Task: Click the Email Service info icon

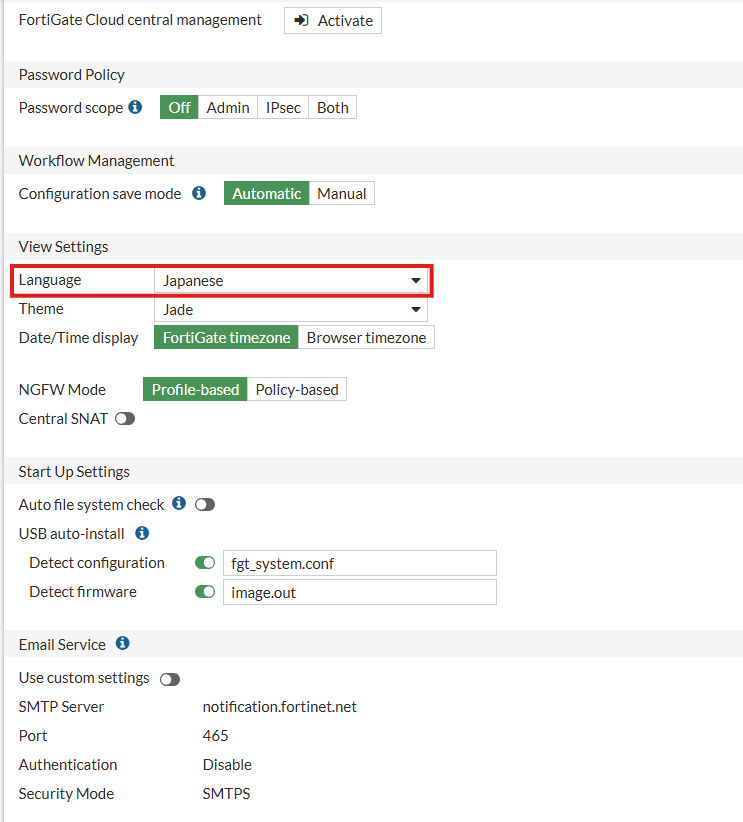Action: coord(123,643)
